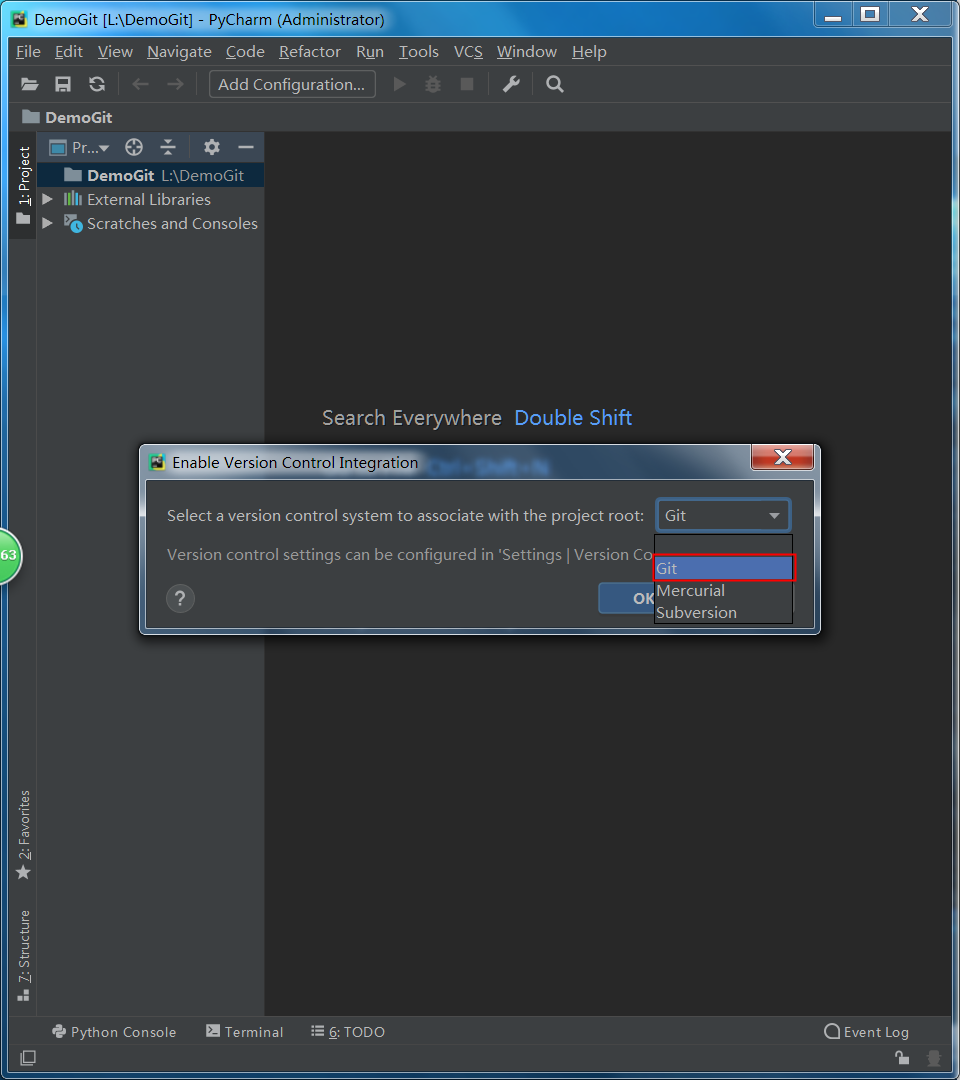
Task: Click the help question mark button
Action: tap(180, 599)
